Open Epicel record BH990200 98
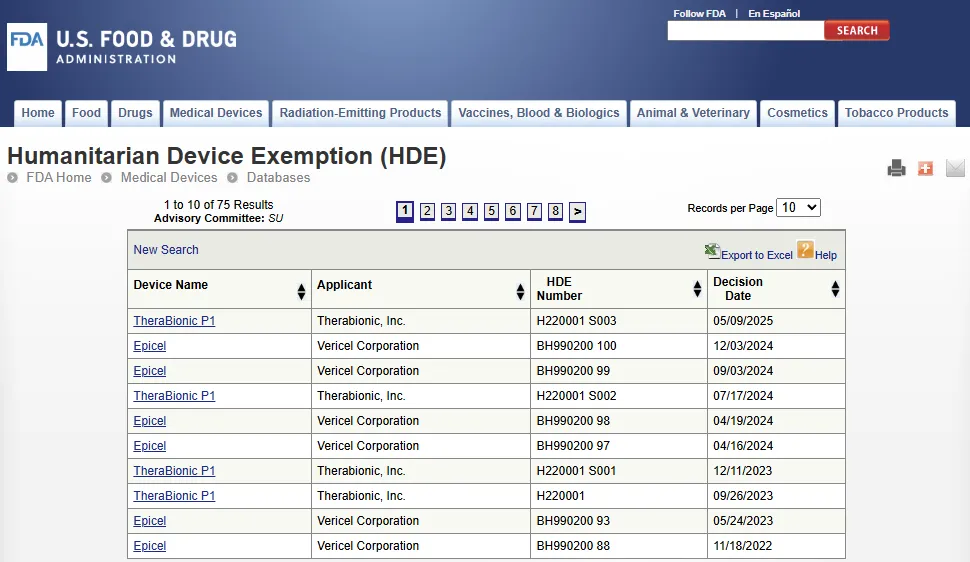This screenshot has height=562, width=970. coord(150,421)
